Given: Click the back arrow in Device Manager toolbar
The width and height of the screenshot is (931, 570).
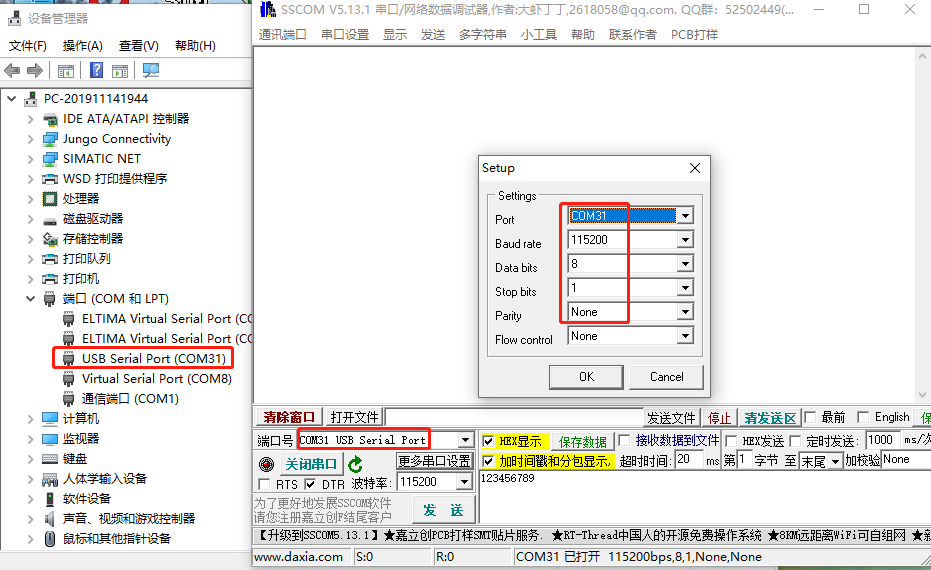Looking at the screenshot, I should pyautogui.click(x=12, y=71).
